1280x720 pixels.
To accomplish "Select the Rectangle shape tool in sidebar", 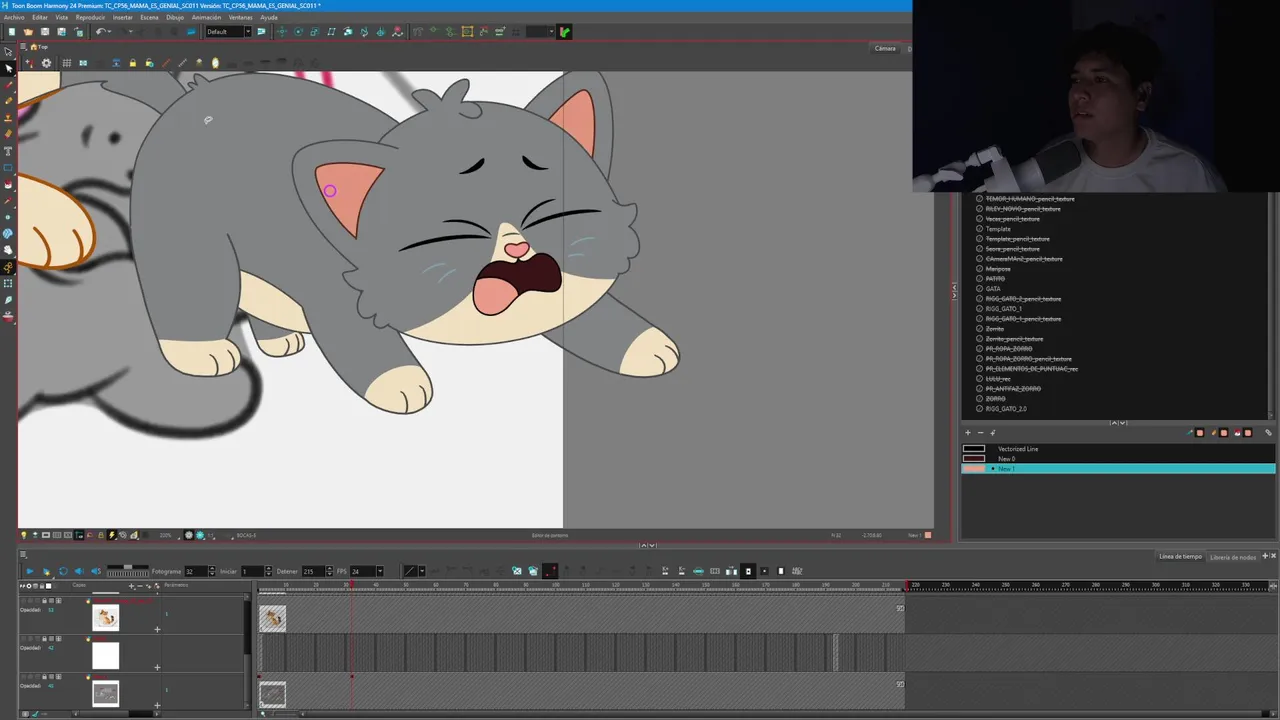I will (x=8, y=168).
